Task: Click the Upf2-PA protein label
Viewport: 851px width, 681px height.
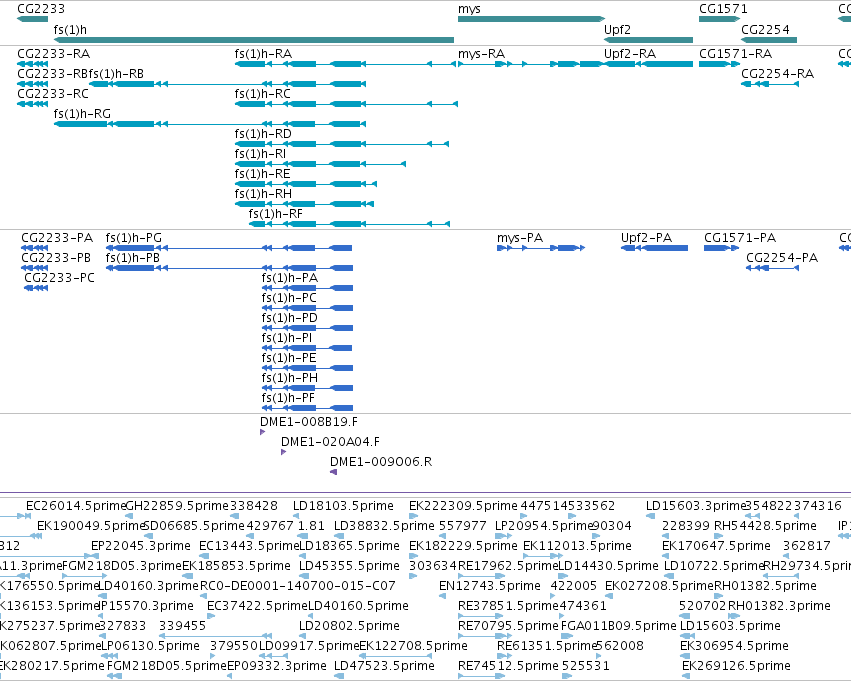Action: pos(646,238)
